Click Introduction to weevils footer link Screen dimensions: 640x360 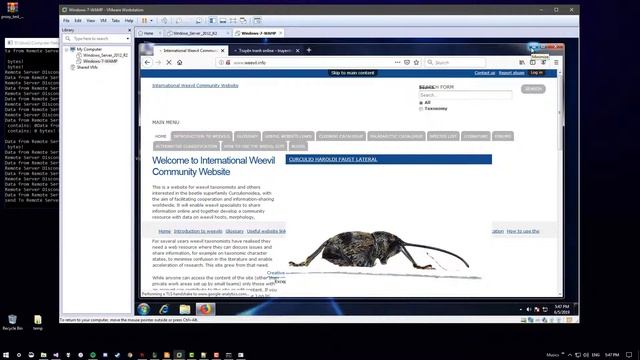tap(198, 231)
